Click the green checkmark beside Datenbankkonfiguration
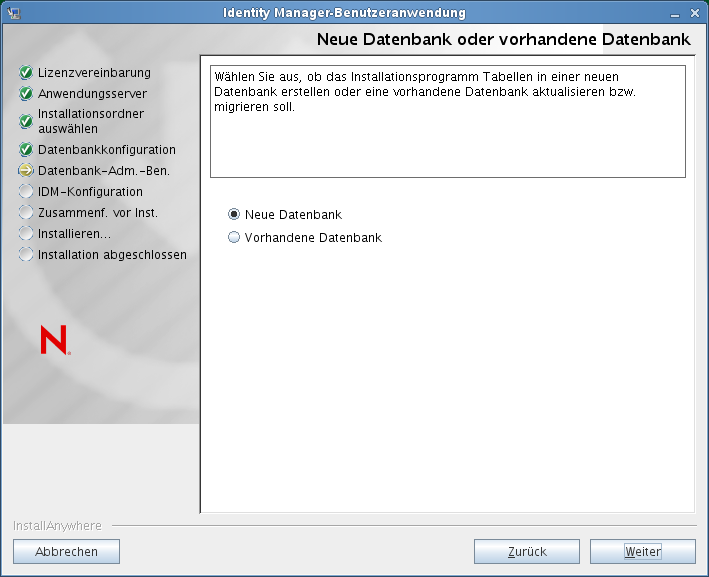 tap(26, 149)
